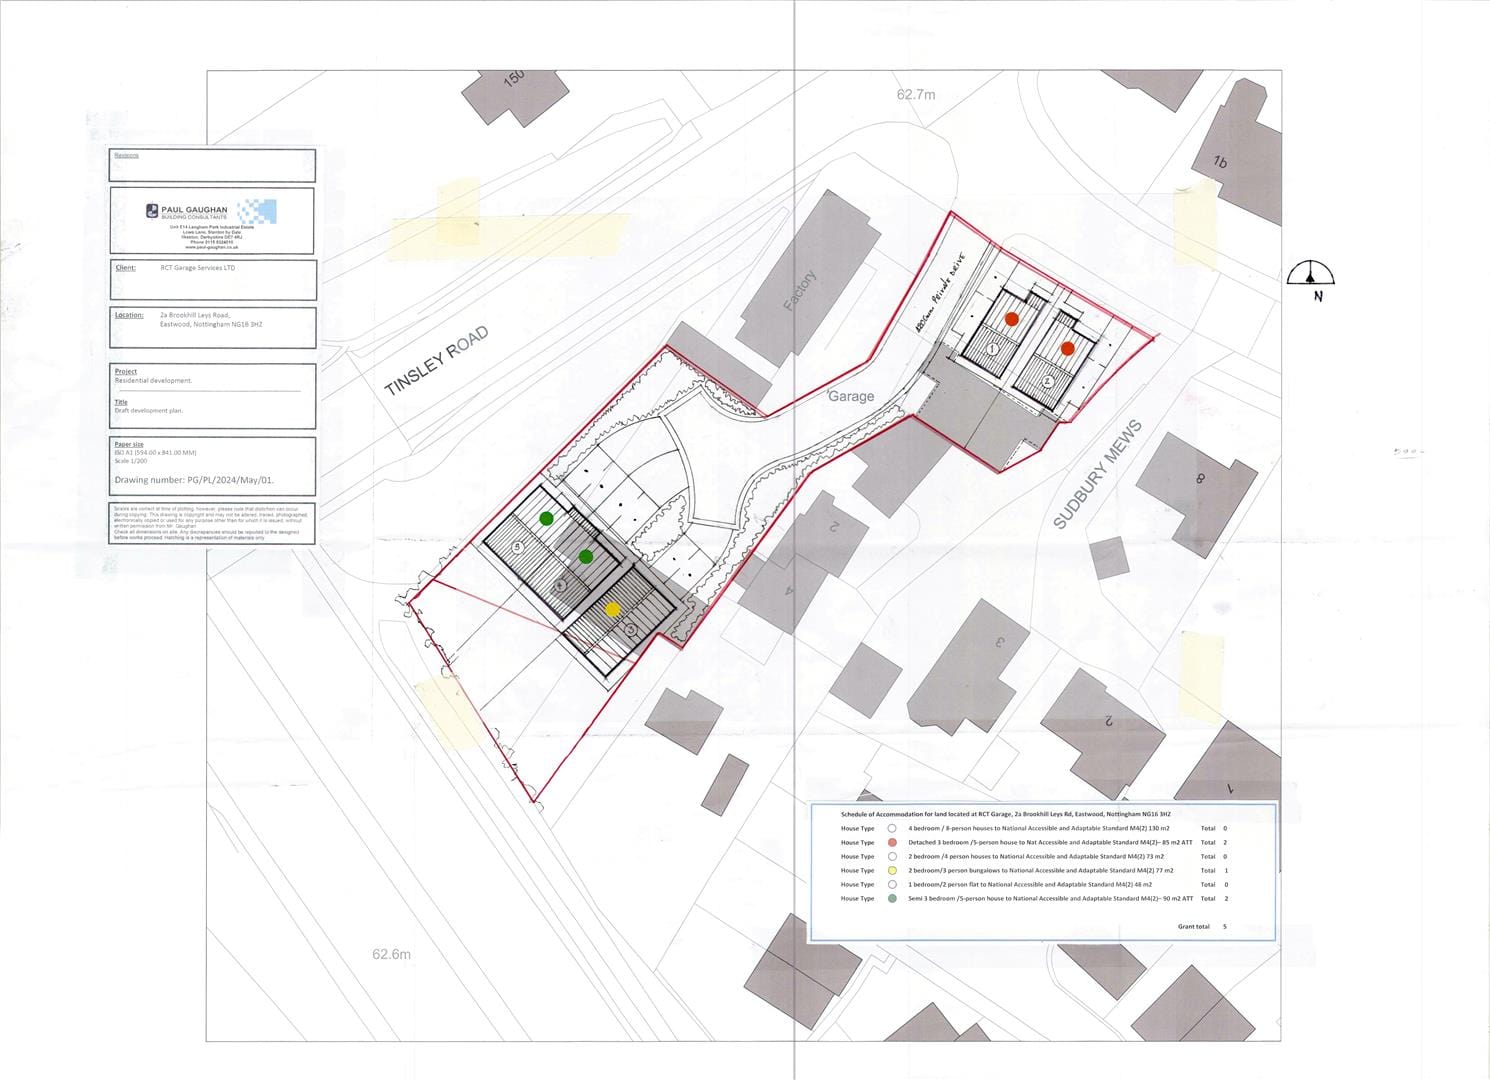Click the Revisions heading in title block
The width and height of the screenshot is (1490, 1080).
point(127,156)
